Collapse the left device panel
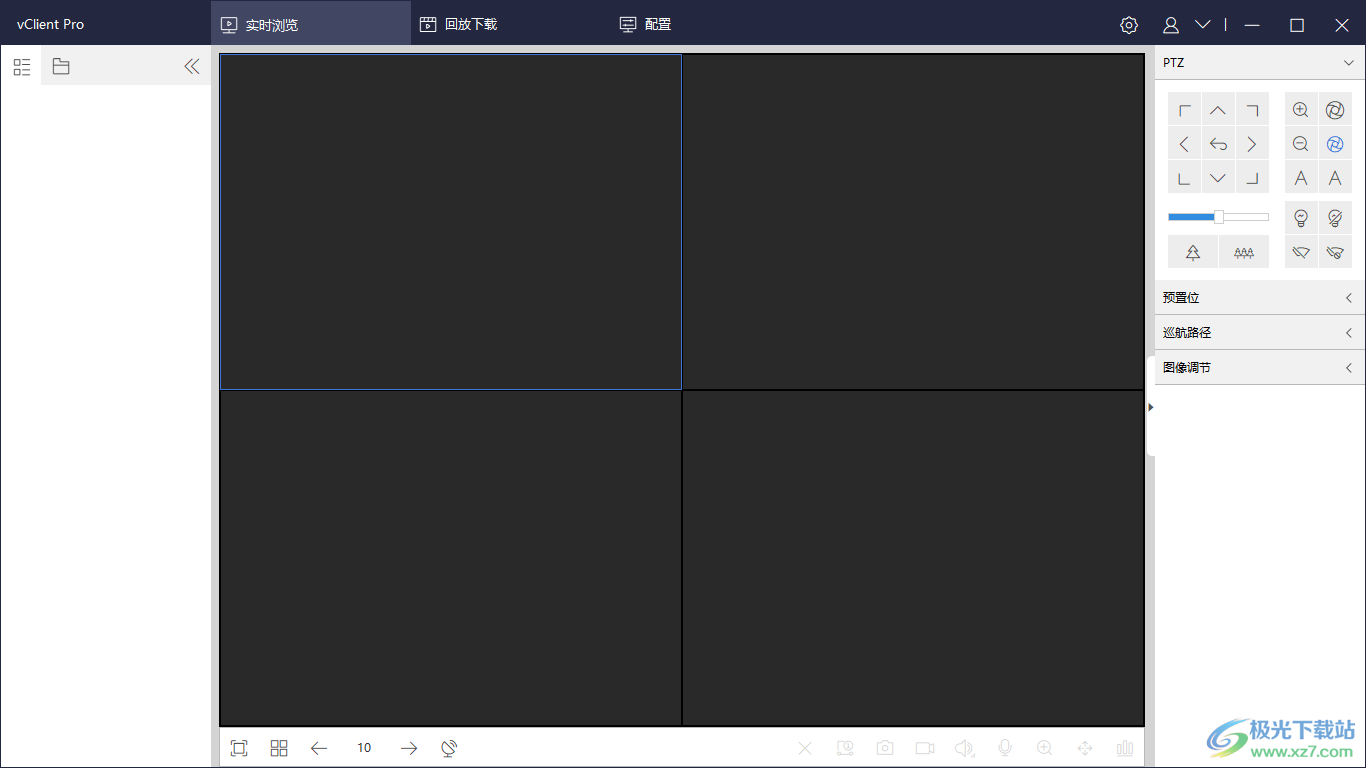This screenshot has width=1366, height=768. point(192,67)
